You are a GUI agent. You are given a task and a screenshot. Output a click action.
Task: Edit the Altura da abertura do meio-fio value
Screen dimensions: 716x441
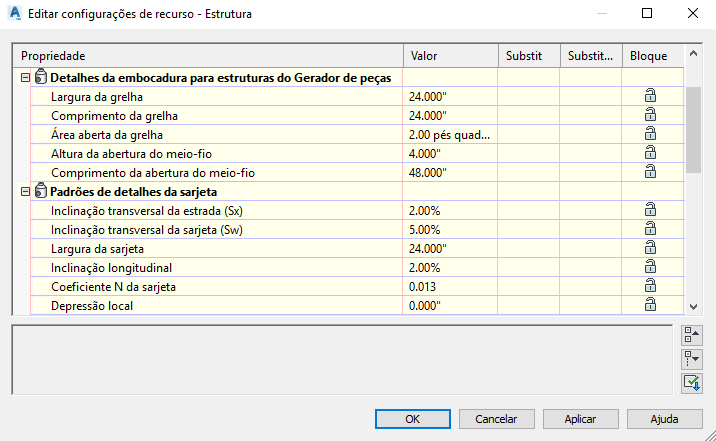click(450, 153)
